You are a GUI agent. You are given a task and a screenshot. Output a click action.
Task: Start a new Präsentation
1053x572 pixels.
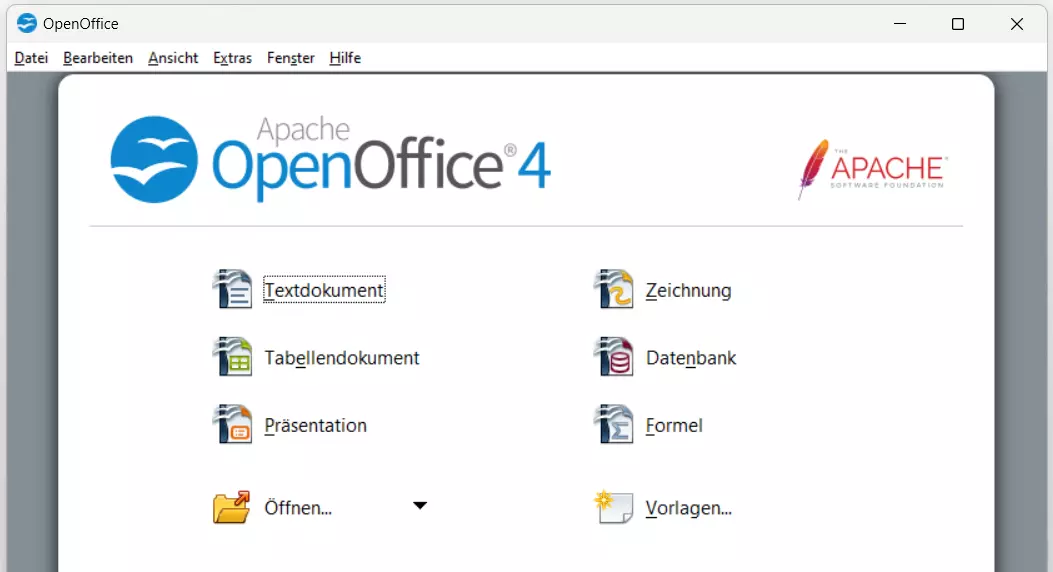click(316, 426)
